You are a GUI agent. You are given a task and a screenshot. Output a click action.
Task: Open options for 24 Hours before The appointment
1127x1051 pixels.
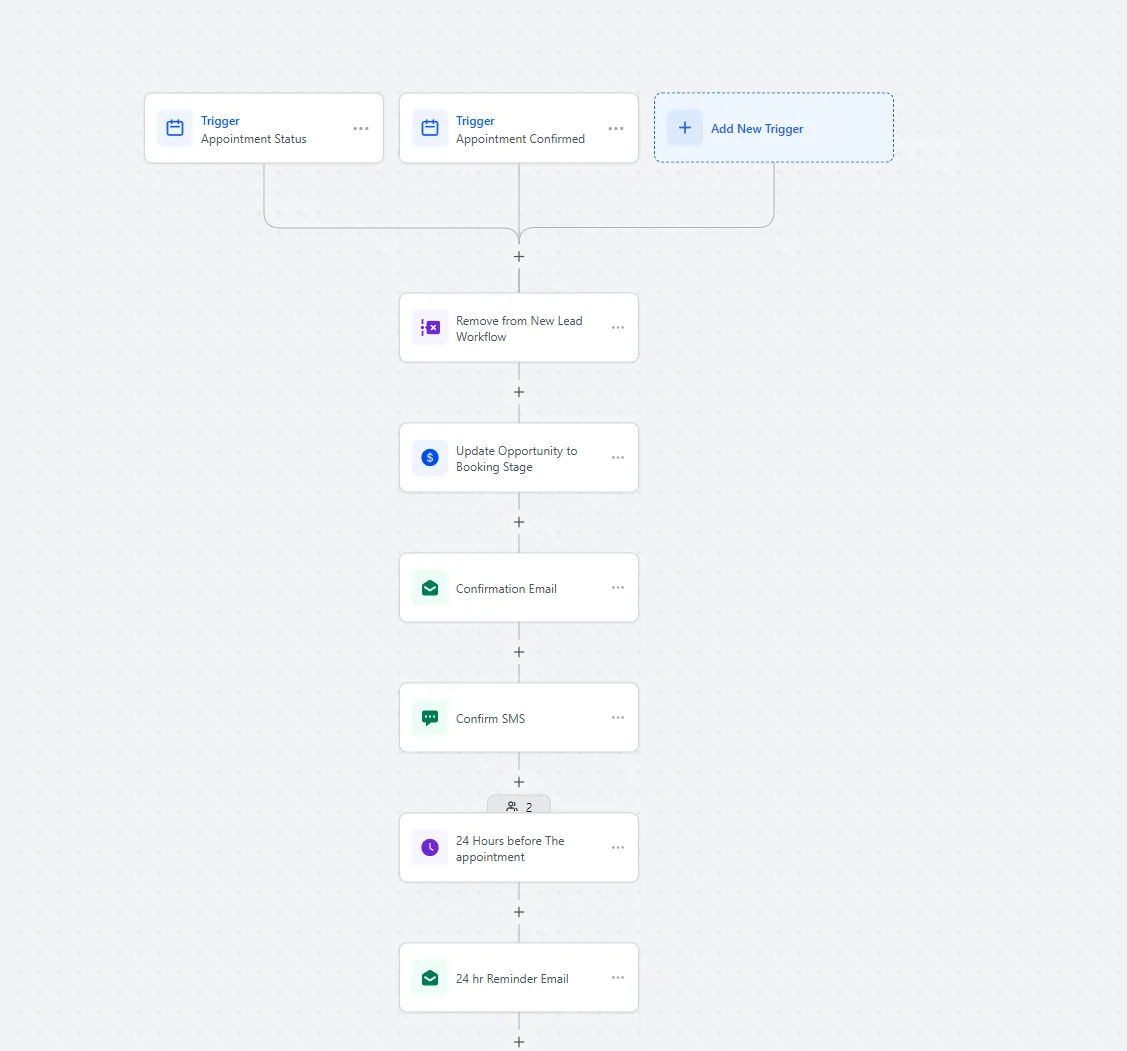(618, 848)
